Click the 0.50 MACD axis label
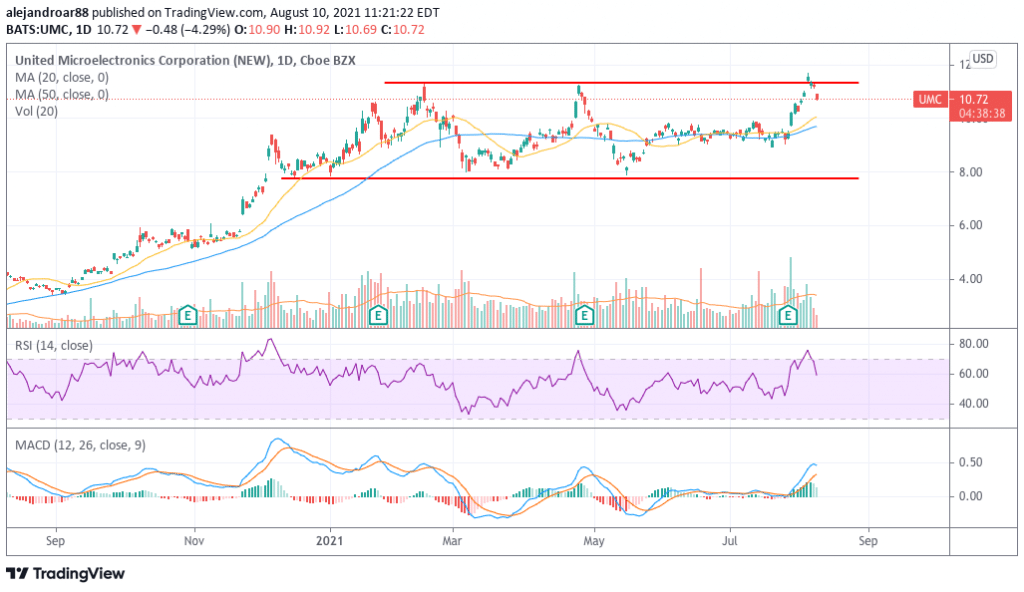 (x=970, y=463)
